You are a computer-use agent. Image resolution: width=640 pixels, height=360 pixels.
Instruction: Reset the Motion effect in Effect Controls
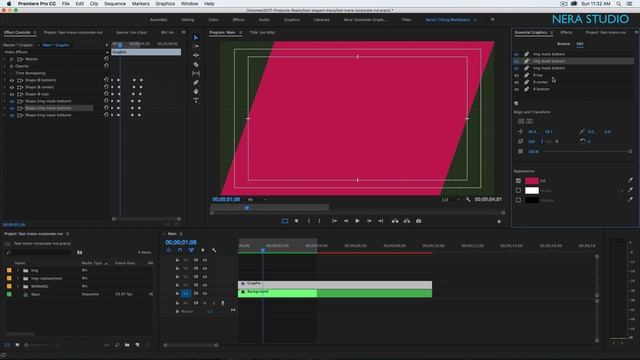coord(106,59)
